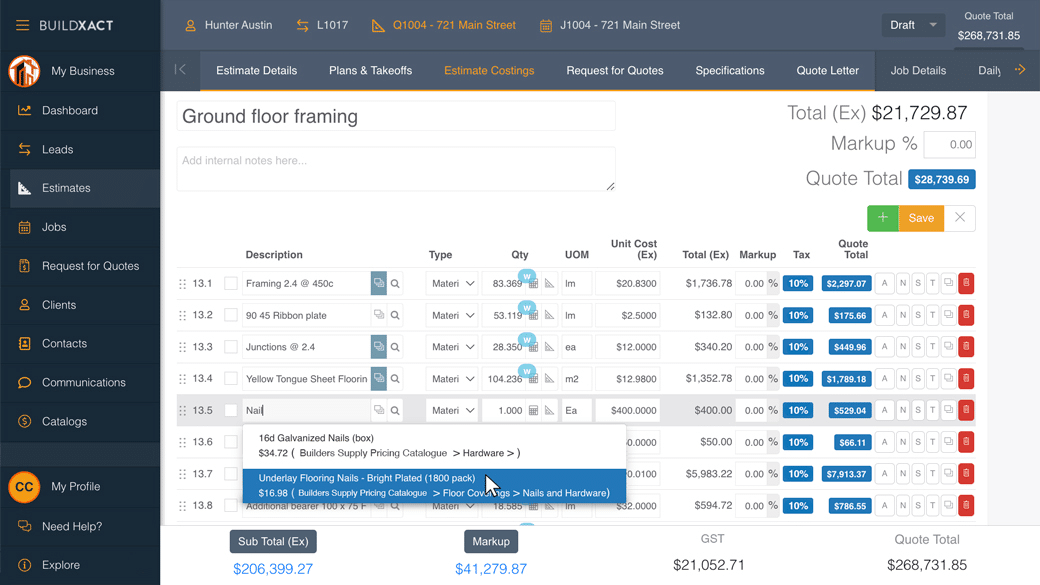Open the Draft status dropdown

click(x=913, y=25)
